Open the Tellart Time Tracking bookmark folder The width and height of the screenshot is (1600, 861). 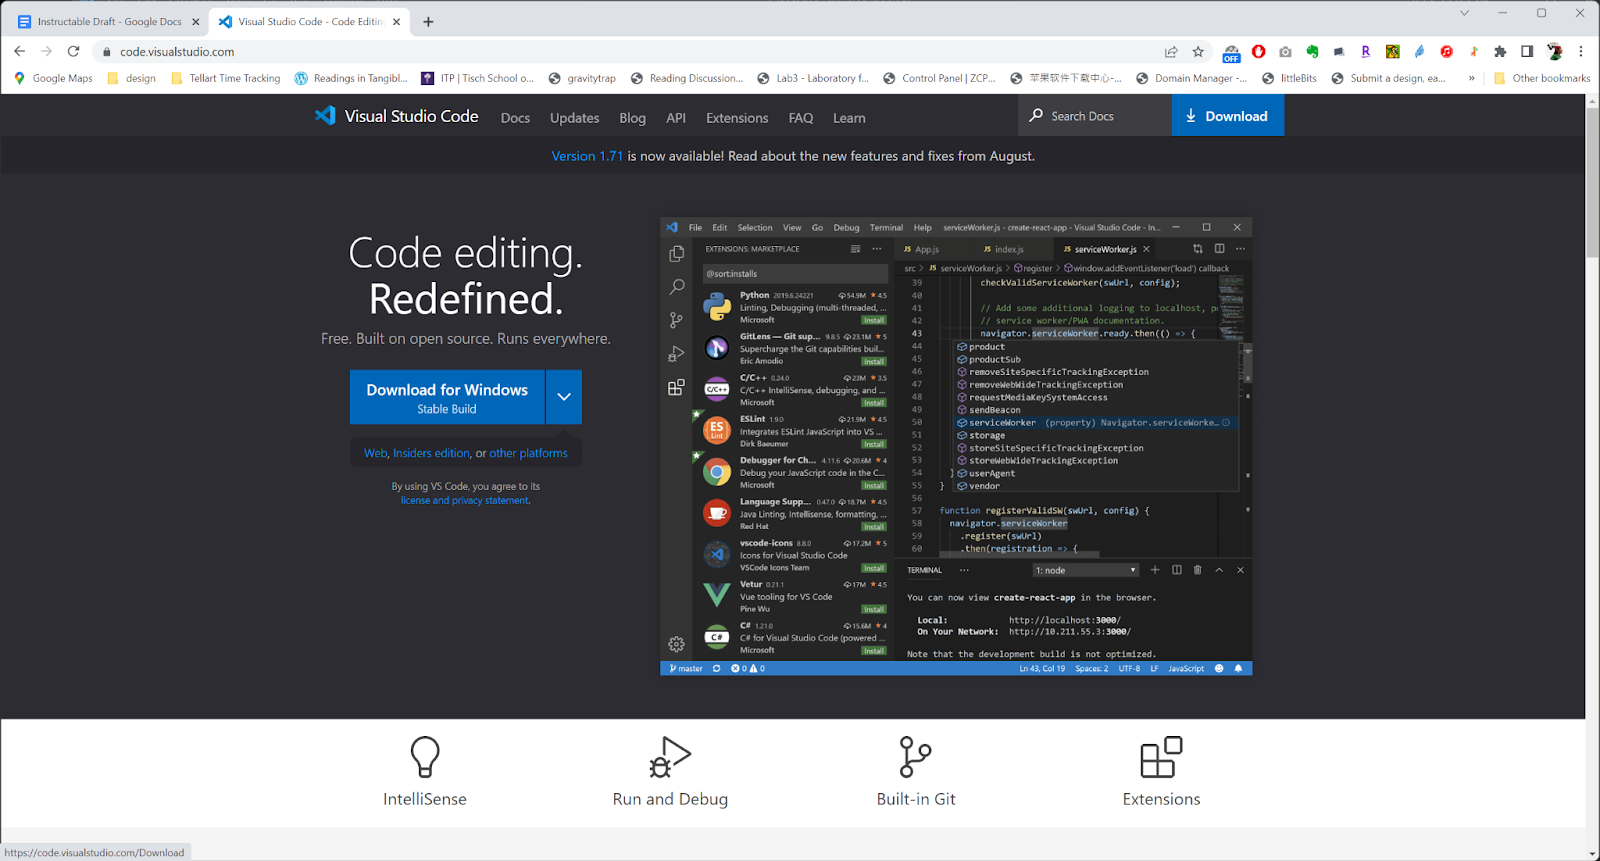coord(226,78)
